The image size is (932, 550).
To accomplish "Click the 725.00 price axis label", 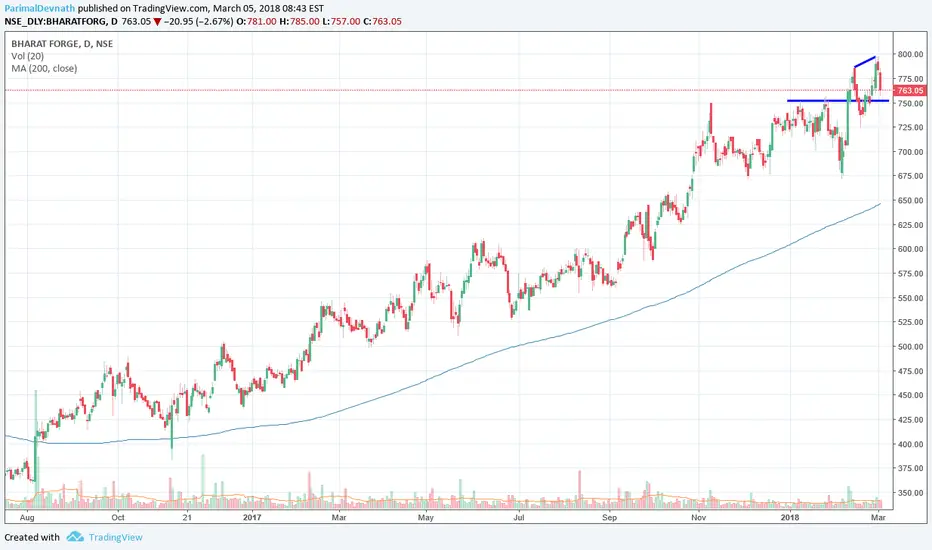I will (910, 127).
